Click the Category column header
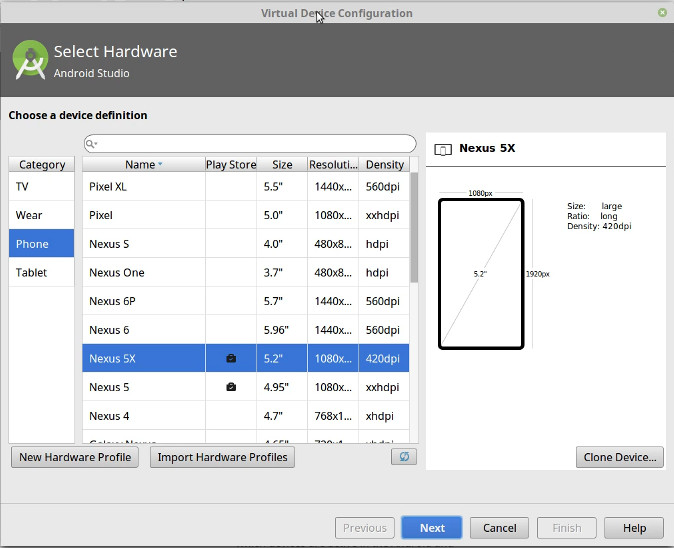 pos(42,164)
